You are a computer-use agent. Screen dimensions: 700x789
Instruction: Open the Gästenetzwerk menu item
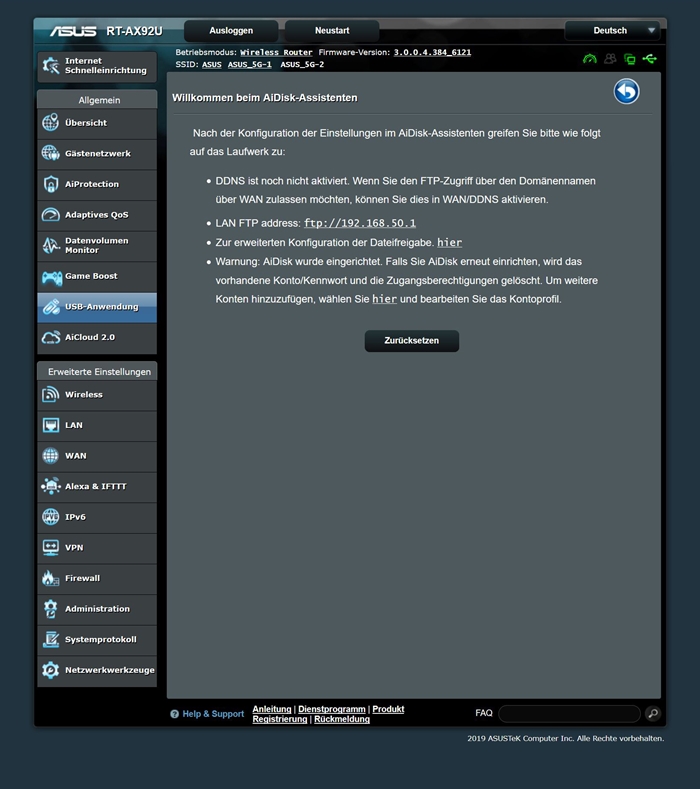tap(97, 153)
